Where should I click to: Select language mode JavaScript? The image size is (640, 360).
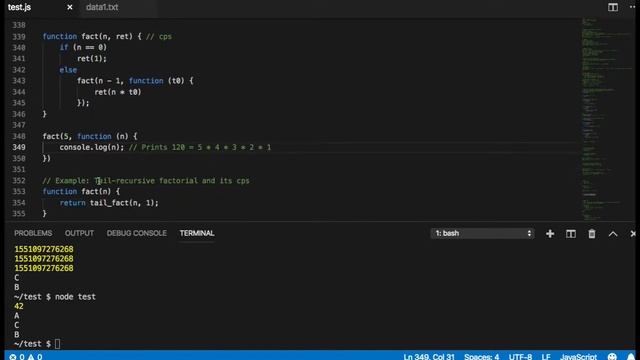tap(578, 357)
